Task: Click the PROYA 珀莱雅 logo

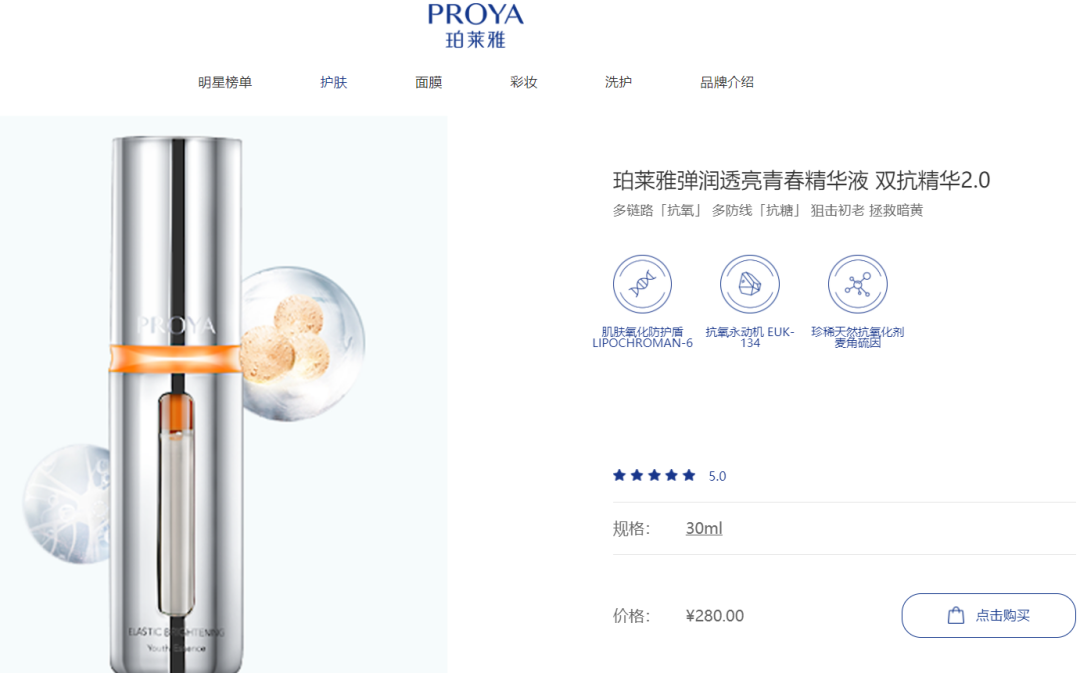Action: tap(475, 26)
